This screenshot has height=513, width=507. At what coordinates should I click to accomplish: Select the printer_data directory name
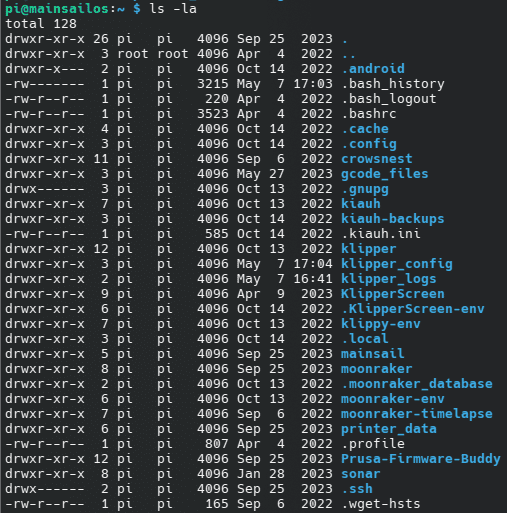[x=389, y=429]
